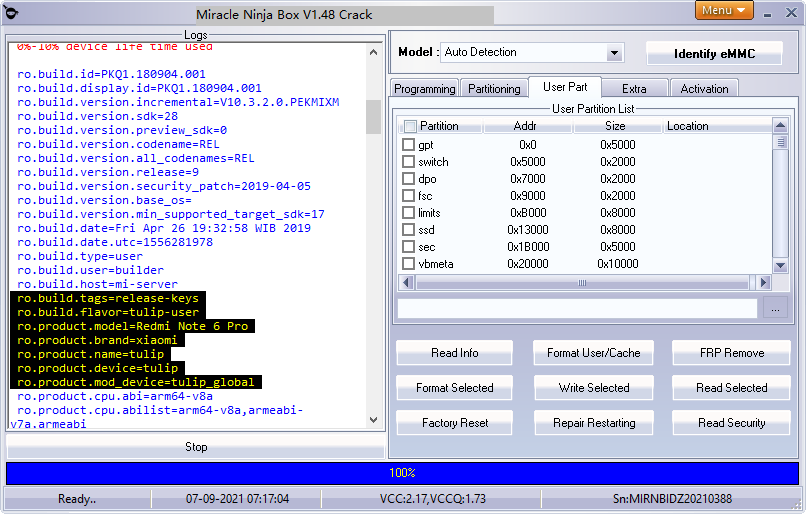Click log line ro.build.flavor=tulip-user

click(x=108, y=312)
